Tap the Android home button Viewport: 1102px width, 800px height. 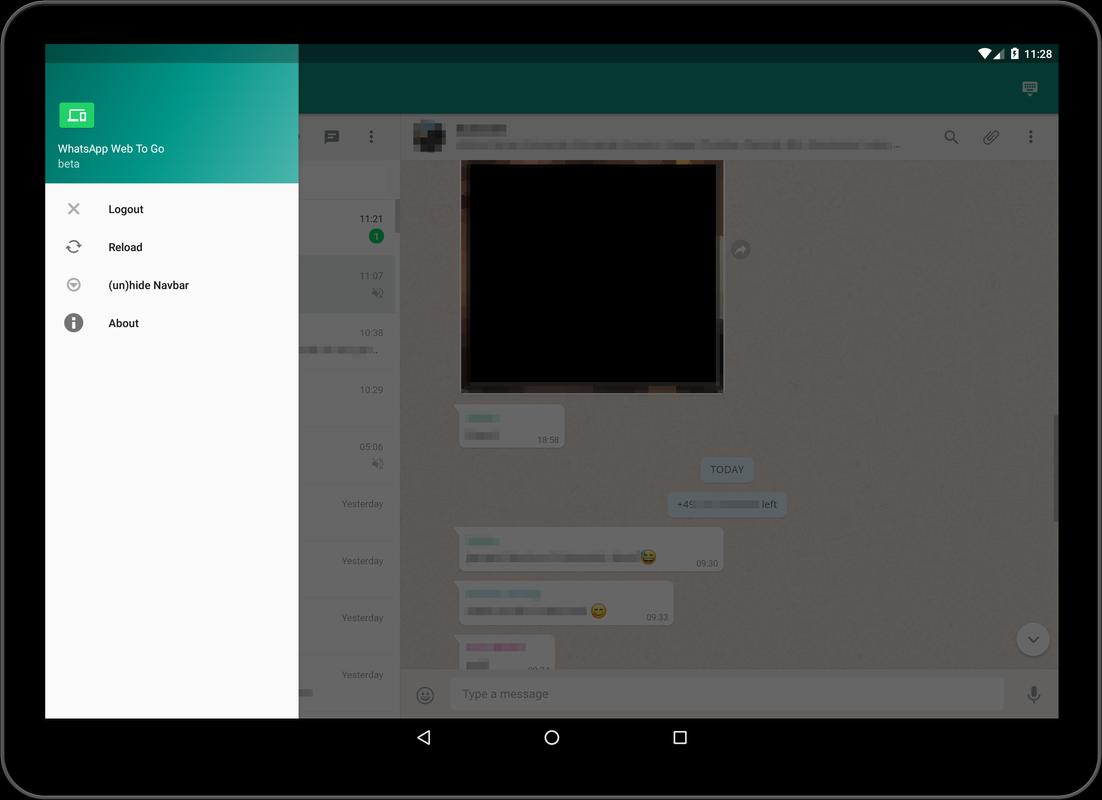click(x=552, y=737)
